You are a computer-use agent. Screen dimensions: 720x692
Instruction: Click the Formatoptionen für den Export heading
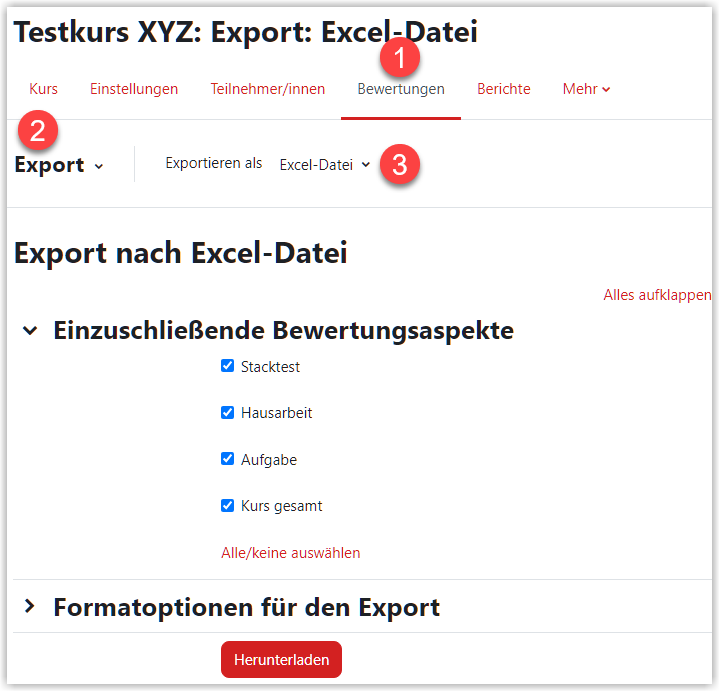(247, 607)
